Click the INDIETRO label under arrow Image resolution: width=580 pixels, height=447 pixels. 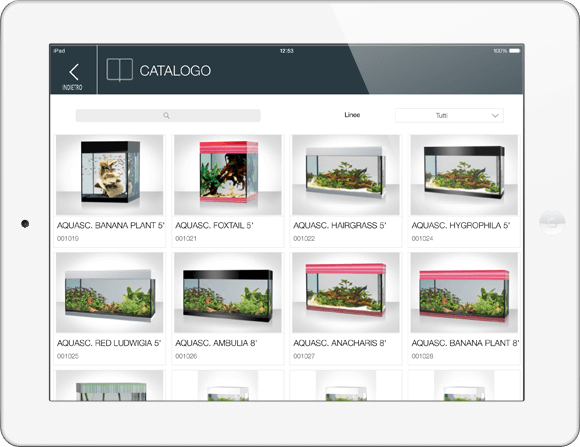pos(72,87)
